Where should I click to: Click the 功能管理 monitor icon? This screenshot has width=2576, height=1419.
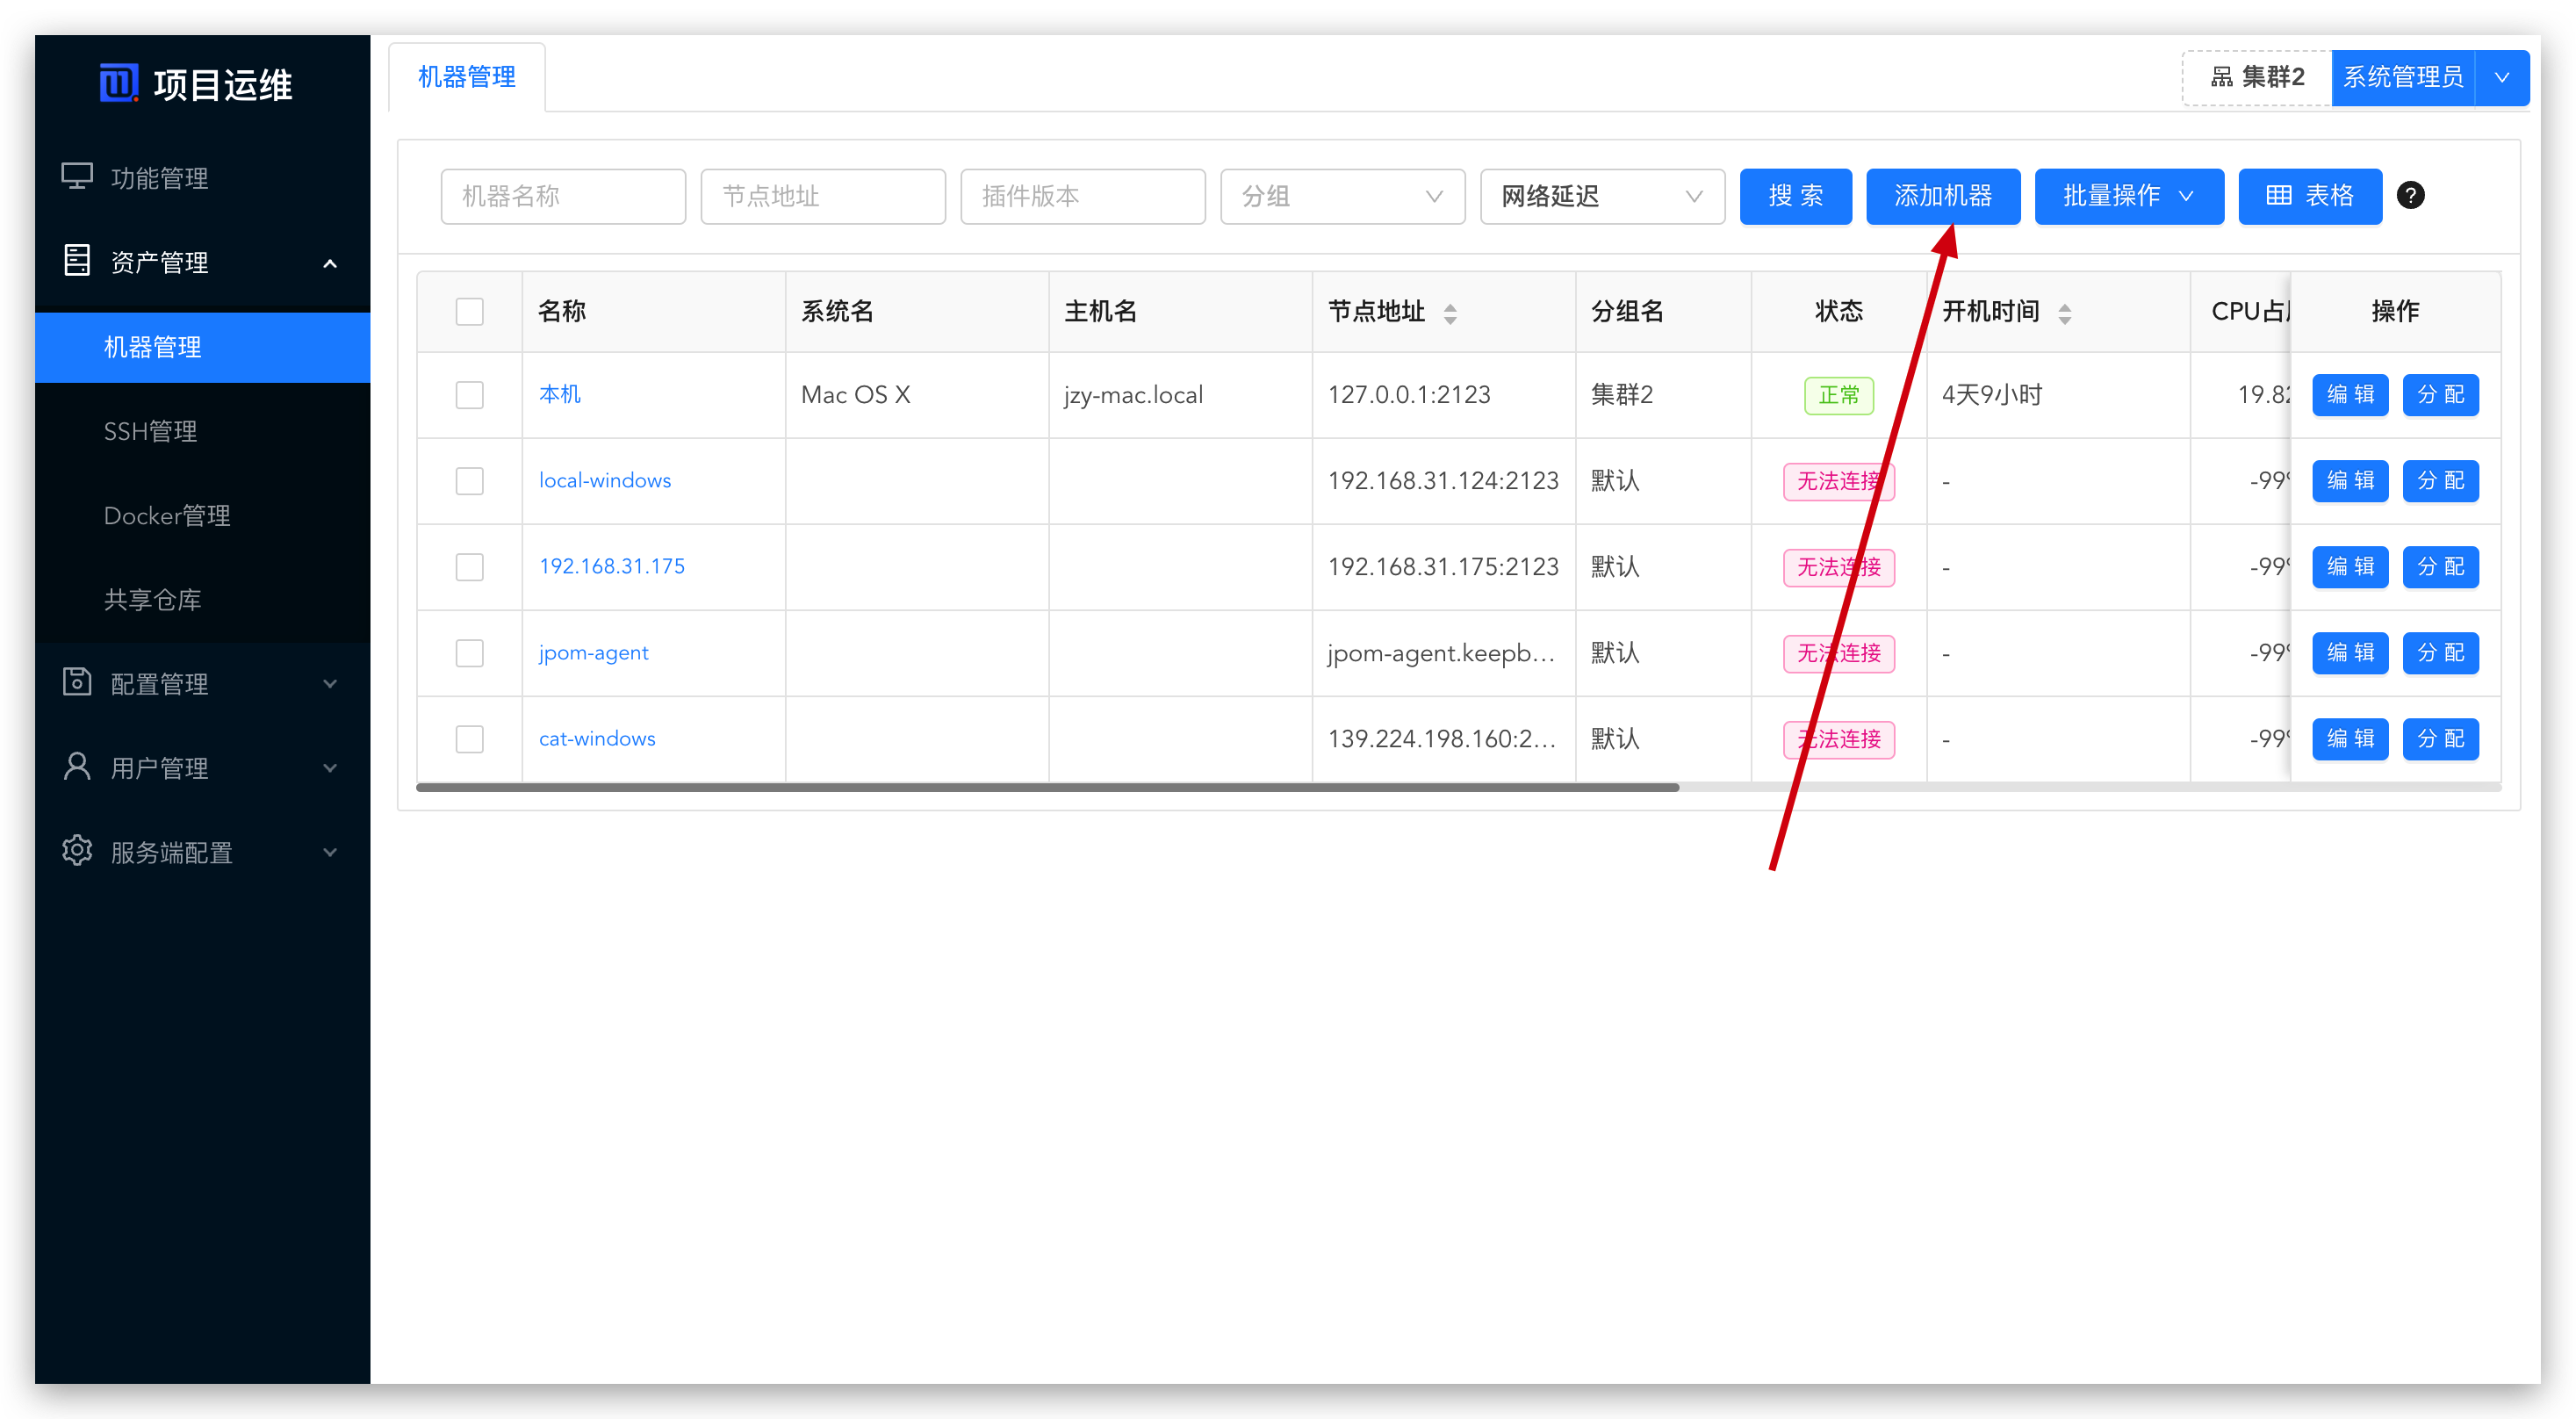click(77, 177)
